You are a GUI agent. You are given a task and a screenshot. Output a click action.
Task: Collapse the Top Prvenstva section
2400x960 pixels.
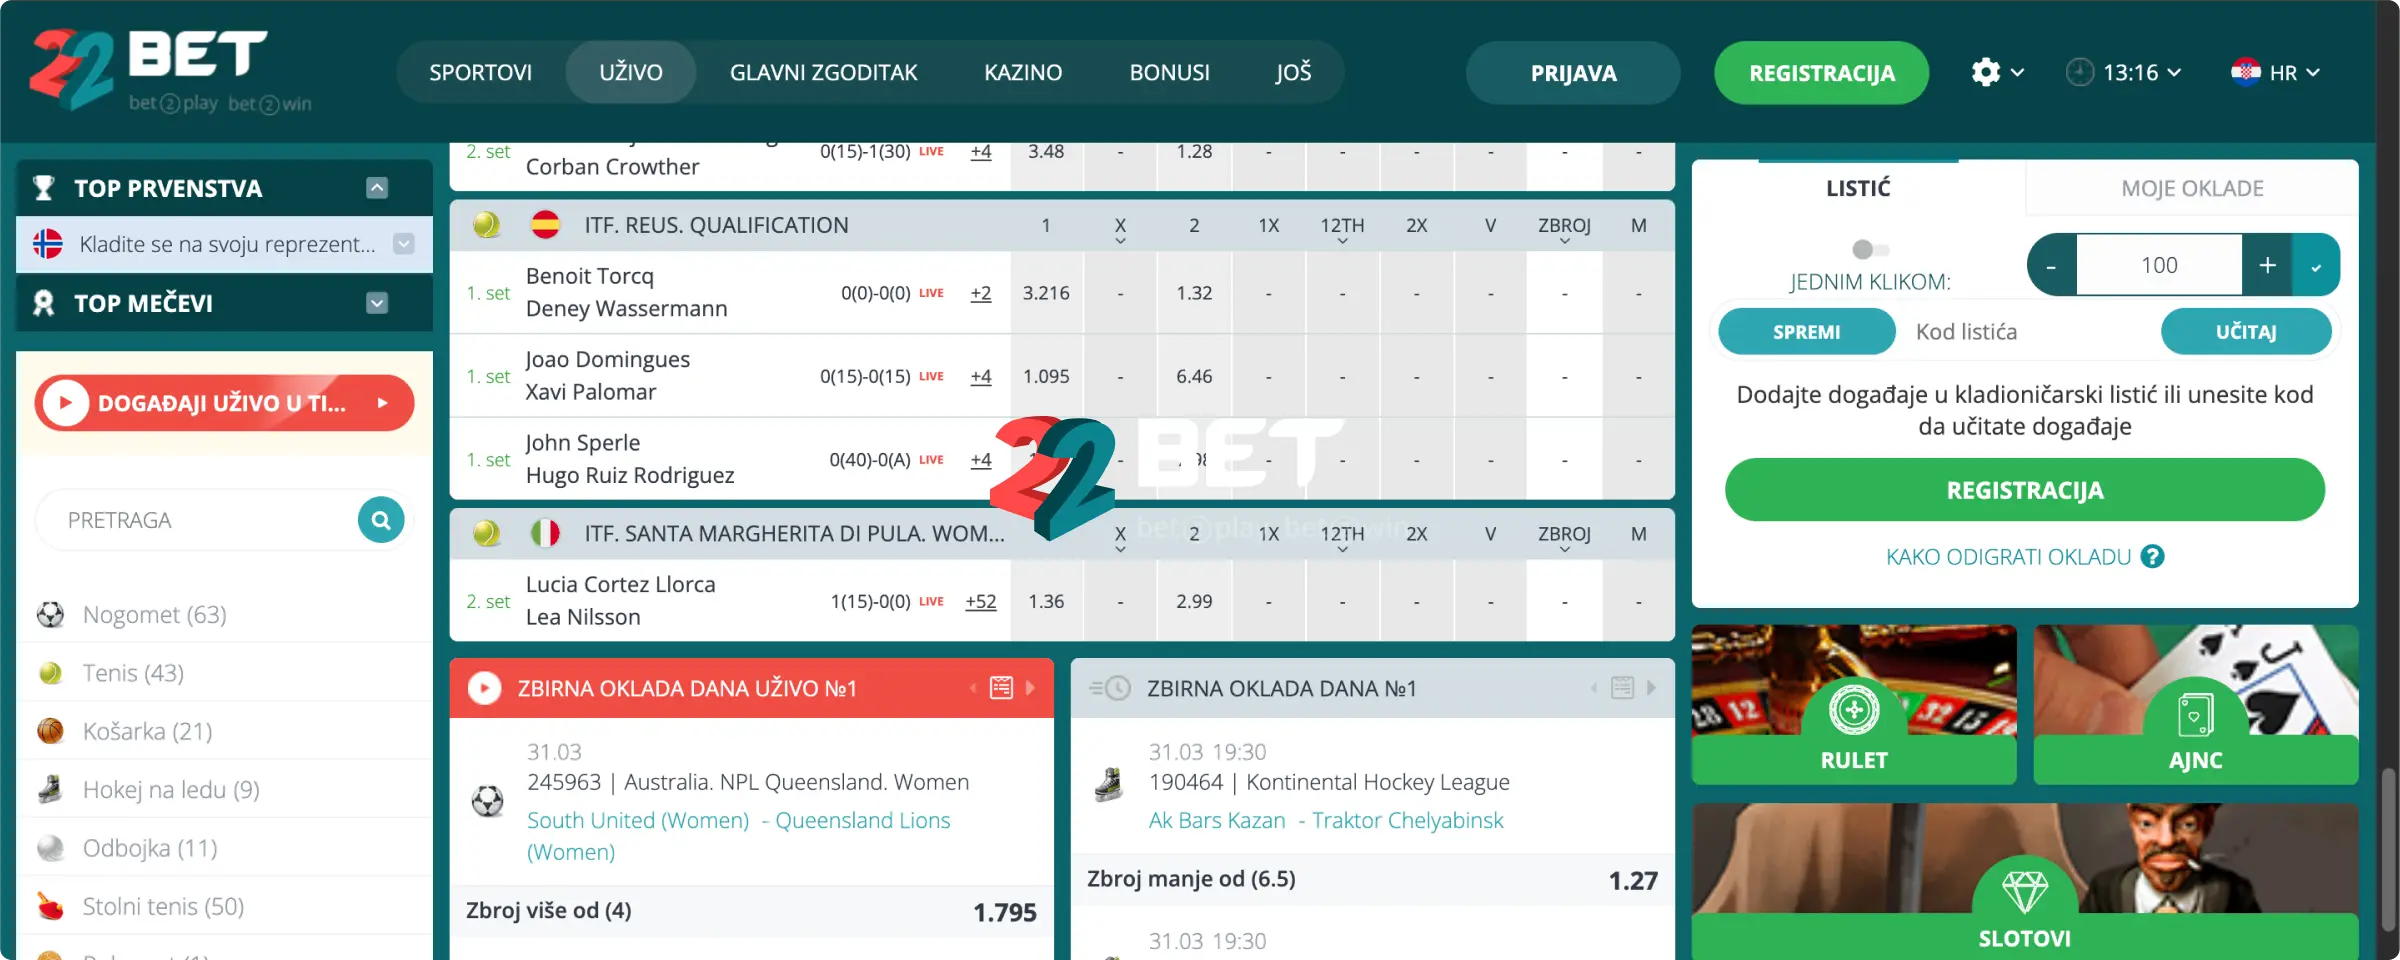[377, 188]
